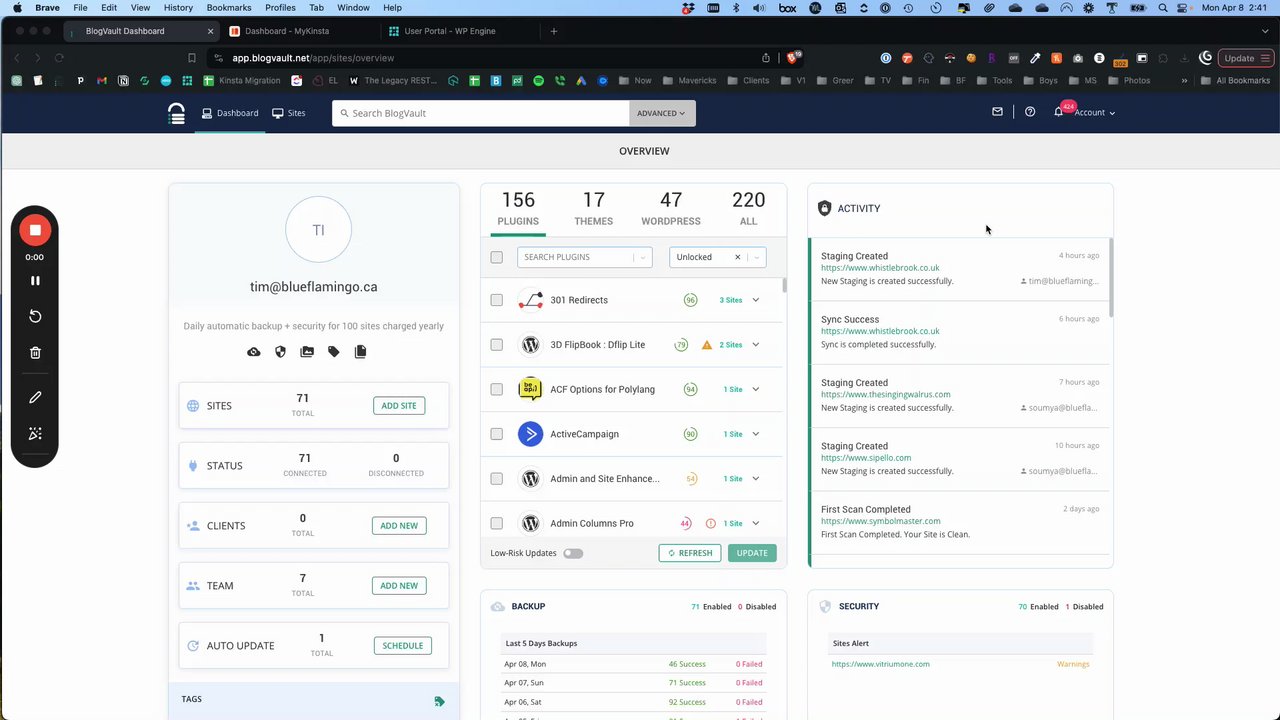Check the Admin Columns Pro checkbox
1280x720 pixels.
496,523
